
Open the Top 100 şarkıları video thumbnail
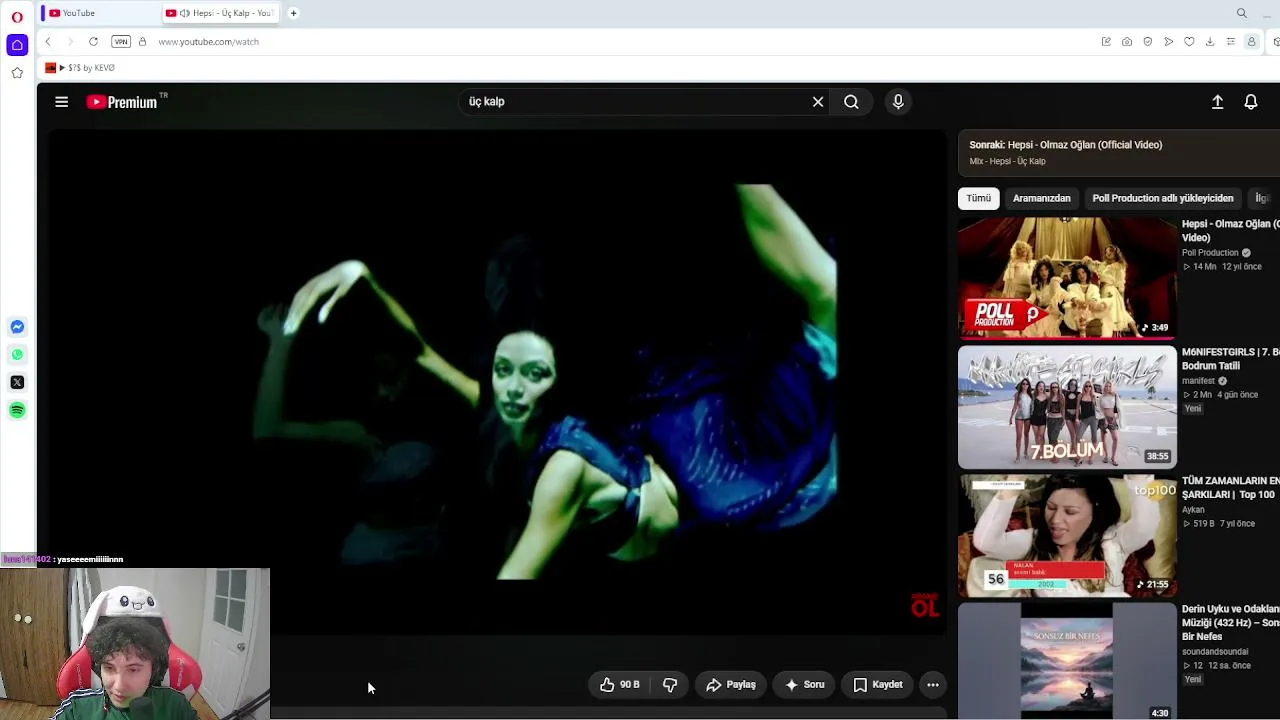pyautogui.click(x=1068, y=536)
